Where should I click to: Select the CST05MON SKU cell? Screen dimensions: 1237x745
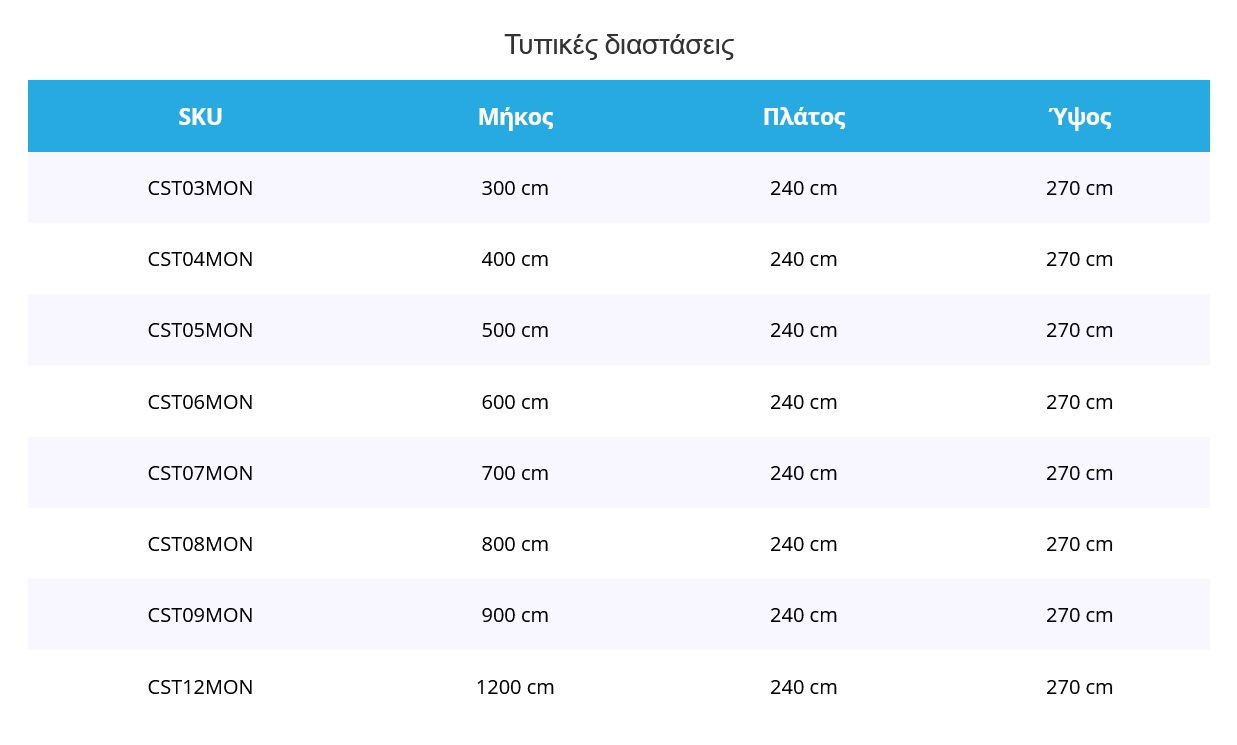click(x=200, y=330)
